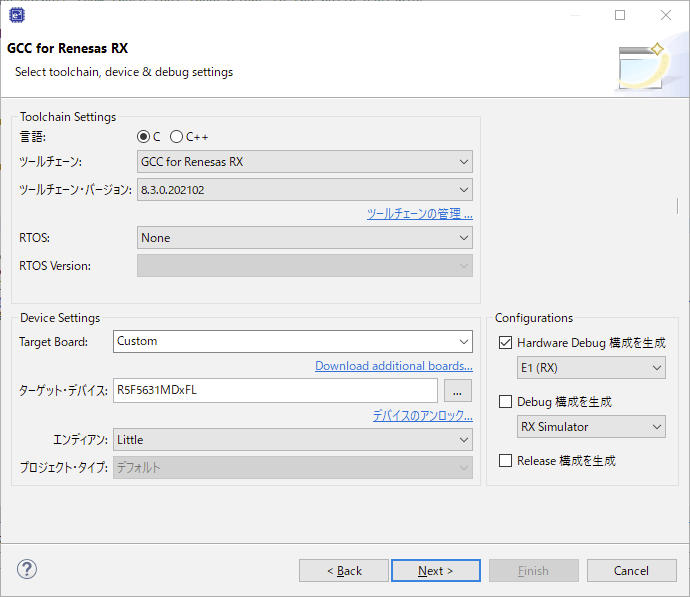Click ツールチェーンの管理 link
This screenshot has width=690, height=597.
coord(420,214)
